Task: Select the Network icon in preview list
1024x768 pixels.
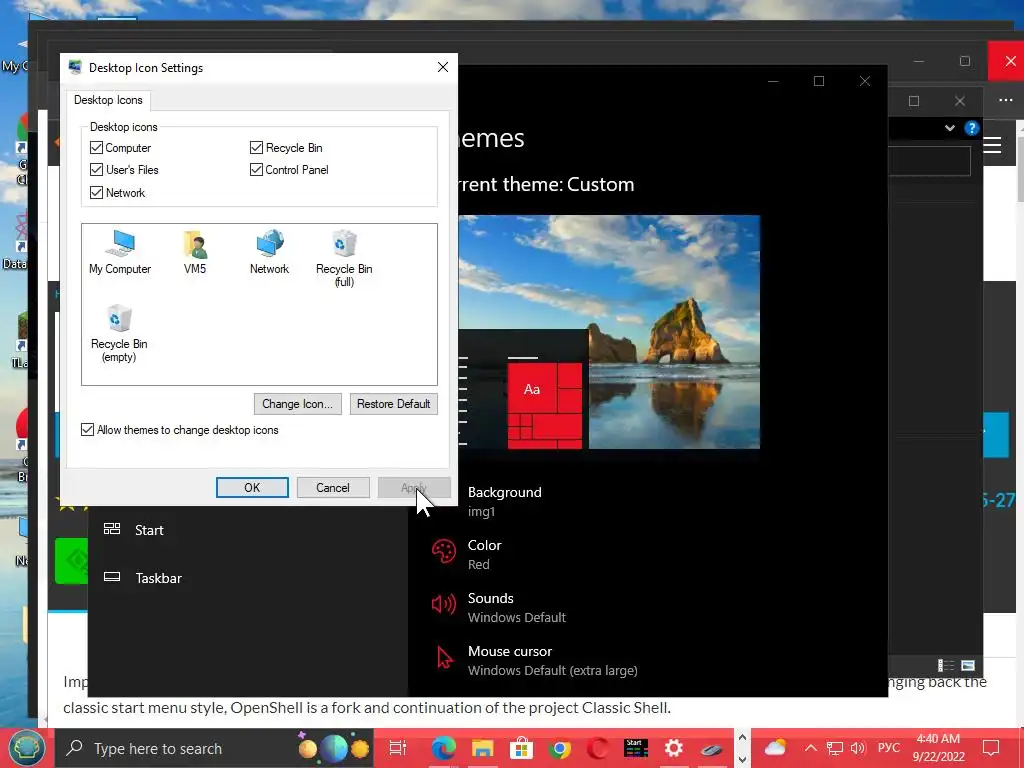Action: pos(269,252)
